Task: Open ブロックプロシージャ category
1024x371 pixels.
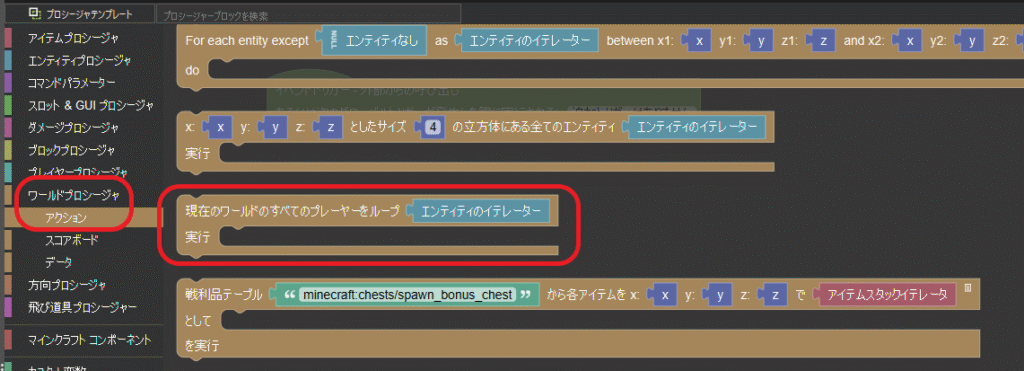Action: click(x=71, y=150)
